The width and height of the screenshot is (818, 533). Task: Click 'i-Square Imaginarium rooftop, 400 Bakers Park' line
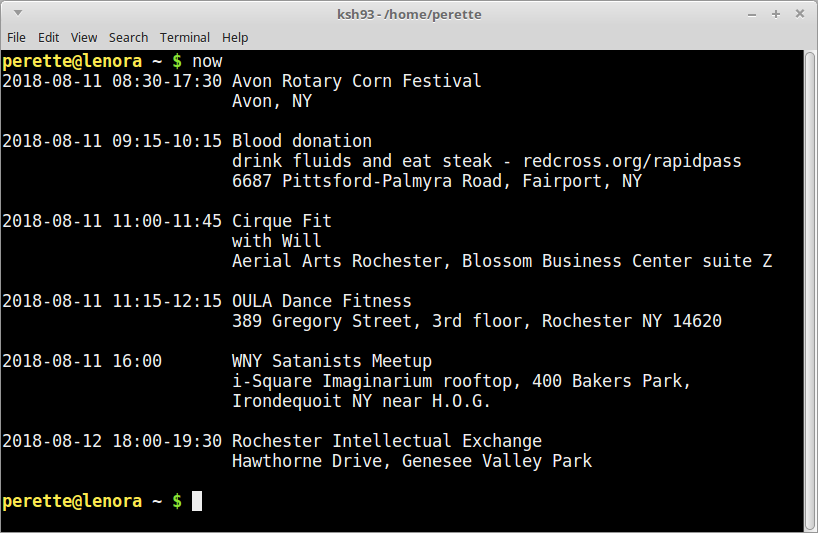pyautogui.click(x=461, y=381)
